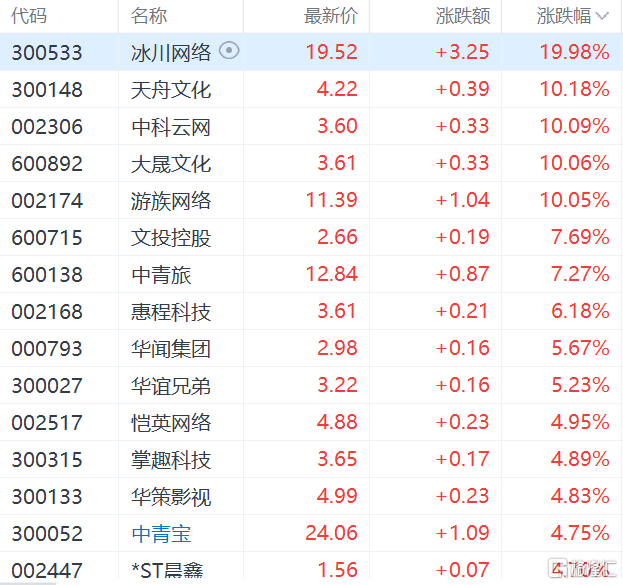Click the price 4.88
This screenshot has width=623, height=585.
[x=337, y=422]
